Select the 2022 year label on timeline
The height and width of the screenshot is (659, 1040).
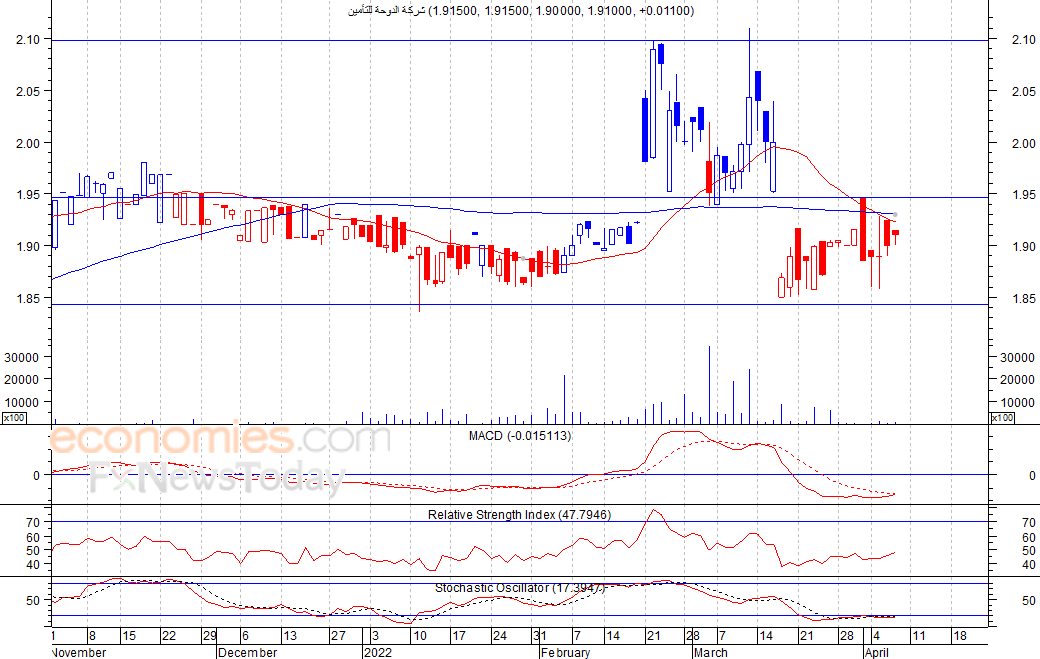click(x=378, y=652)
